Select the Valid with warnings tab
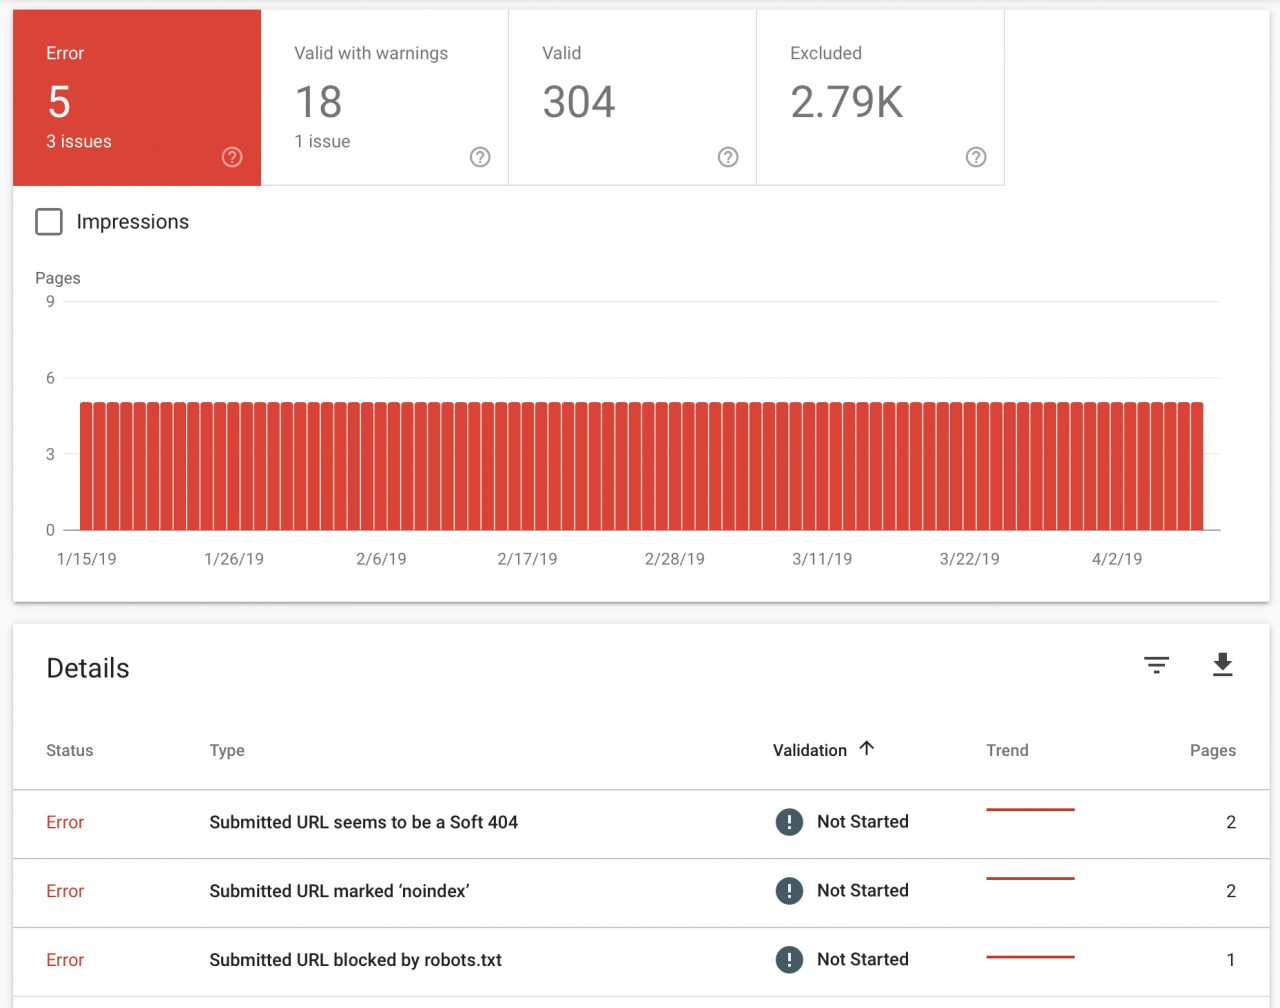Viewport: 1280px width, 1008px height. click(x=384, y=98)
